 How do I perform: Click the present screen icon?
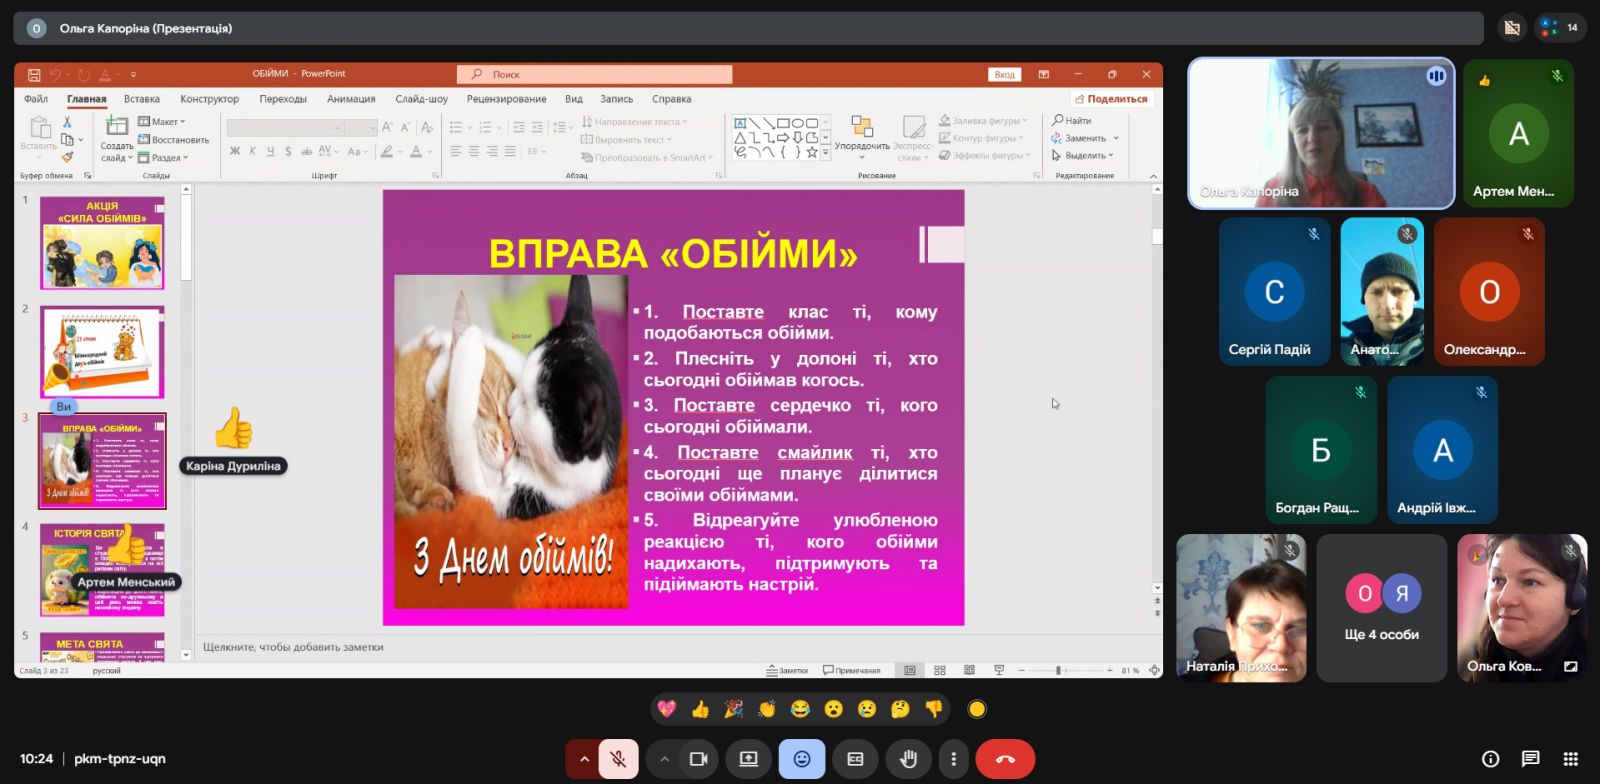coord(748,759)
